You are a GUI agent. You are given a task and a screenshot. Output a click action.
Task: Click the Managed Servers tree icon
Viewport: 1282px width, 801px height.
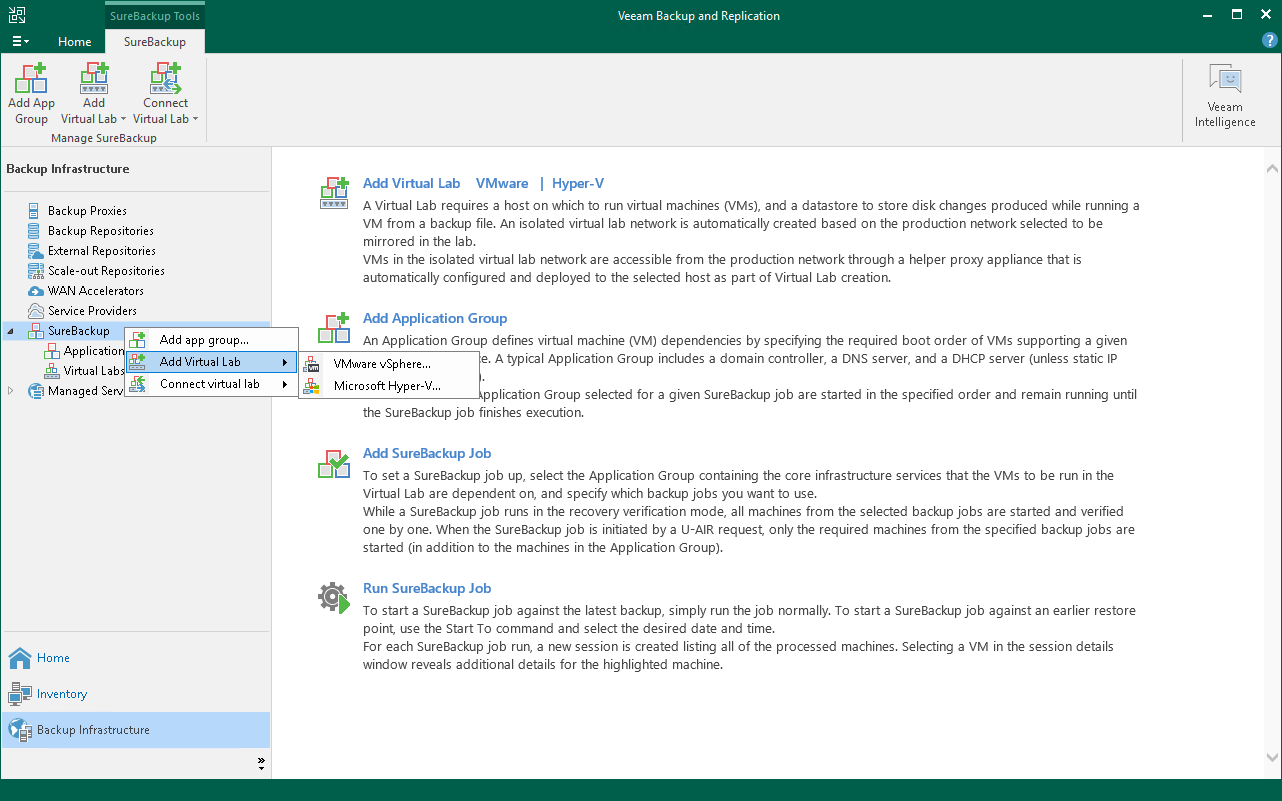click(36, 391)
